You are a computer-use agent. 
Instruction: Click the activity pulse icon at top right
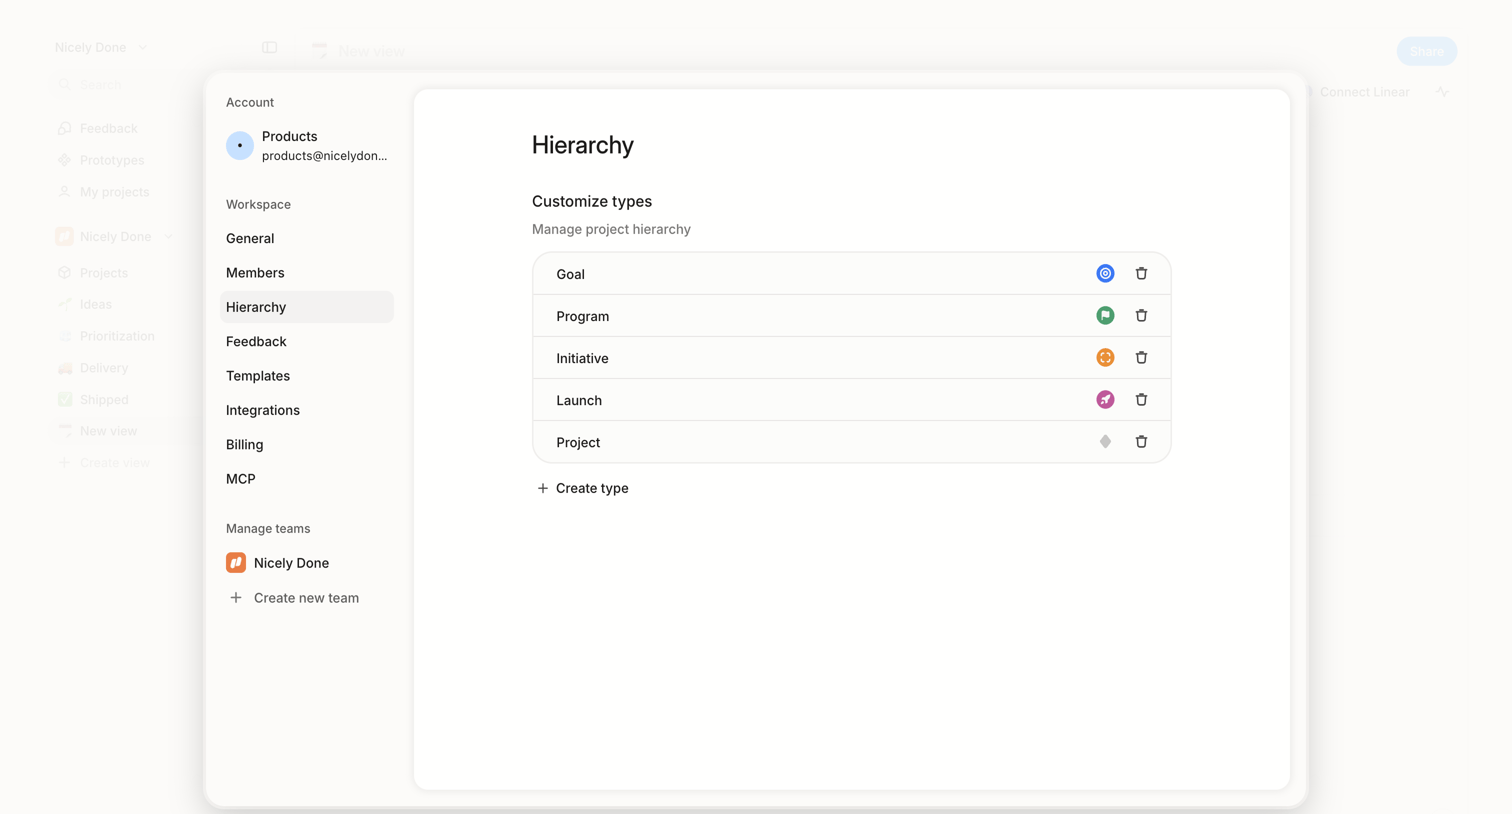(x=1442, y=92)
